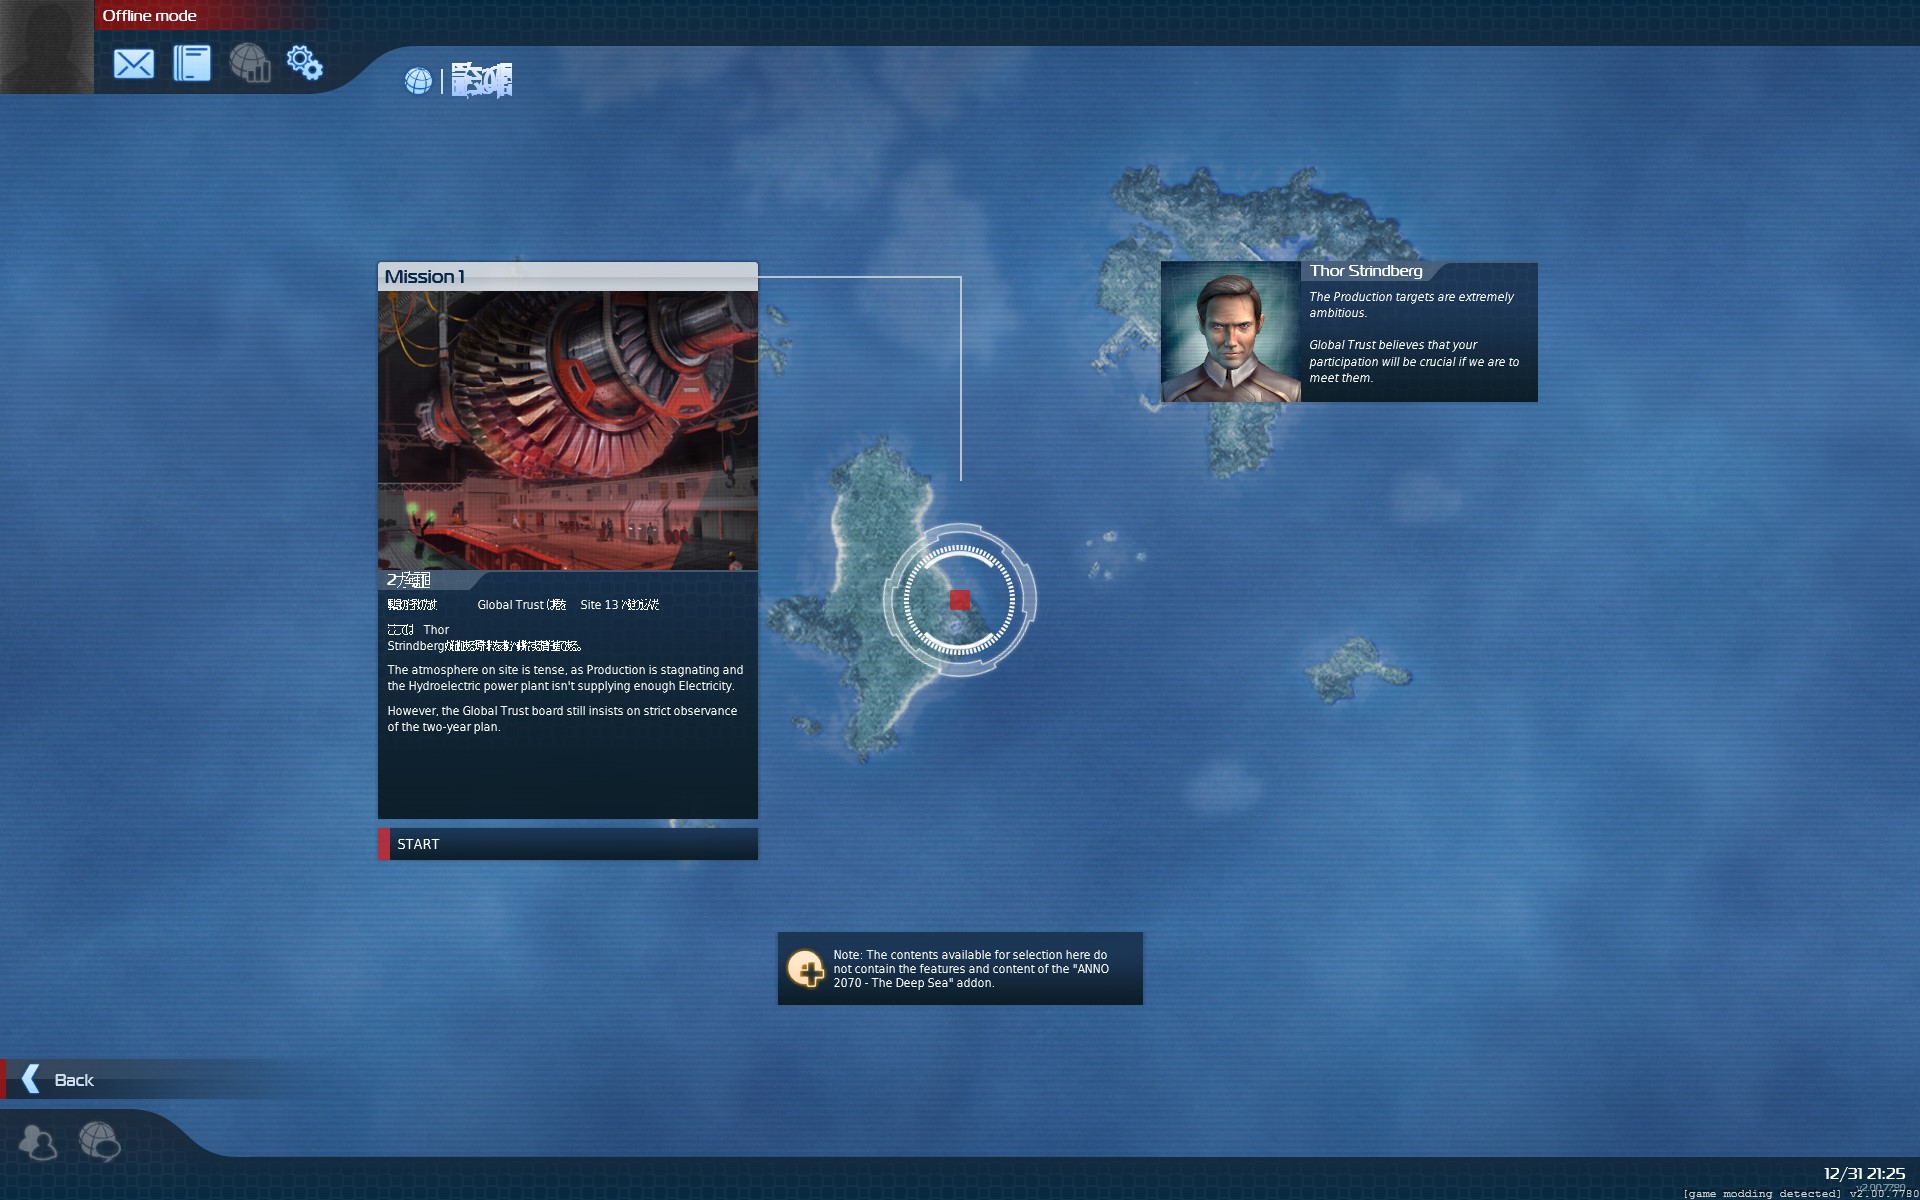Screen dimensions: 1920x1200
Task: Open the logbook document icon
Action: [191, 63]
